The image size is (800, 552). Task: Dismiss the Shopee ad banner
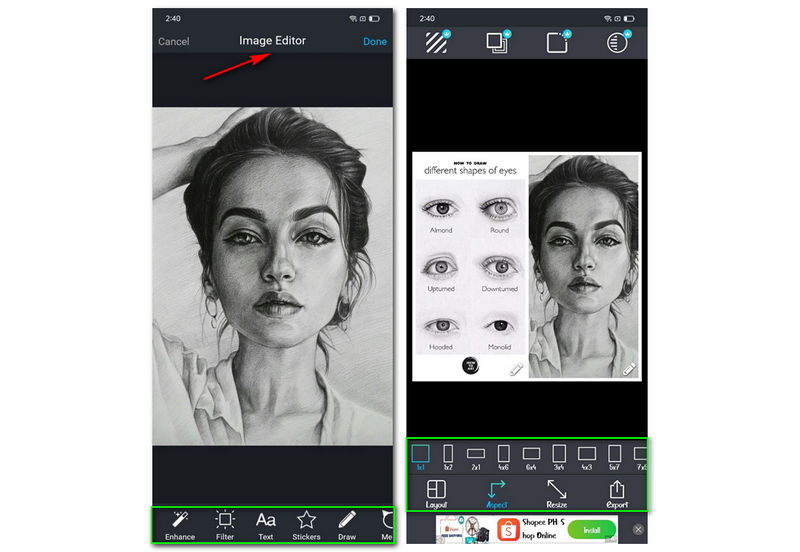(x=638, y=528)
